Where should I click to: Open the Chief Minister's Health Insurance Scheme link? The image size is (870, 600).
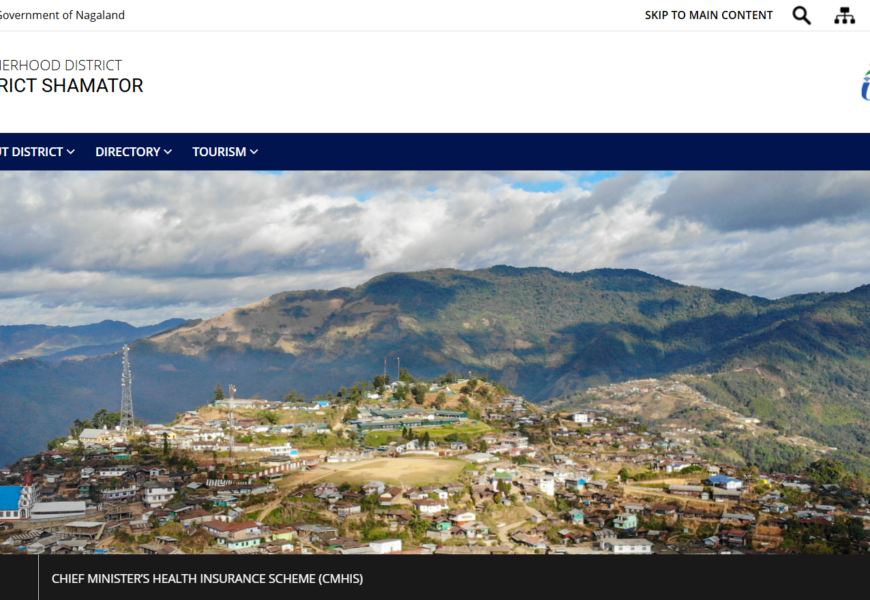(207, 578)
